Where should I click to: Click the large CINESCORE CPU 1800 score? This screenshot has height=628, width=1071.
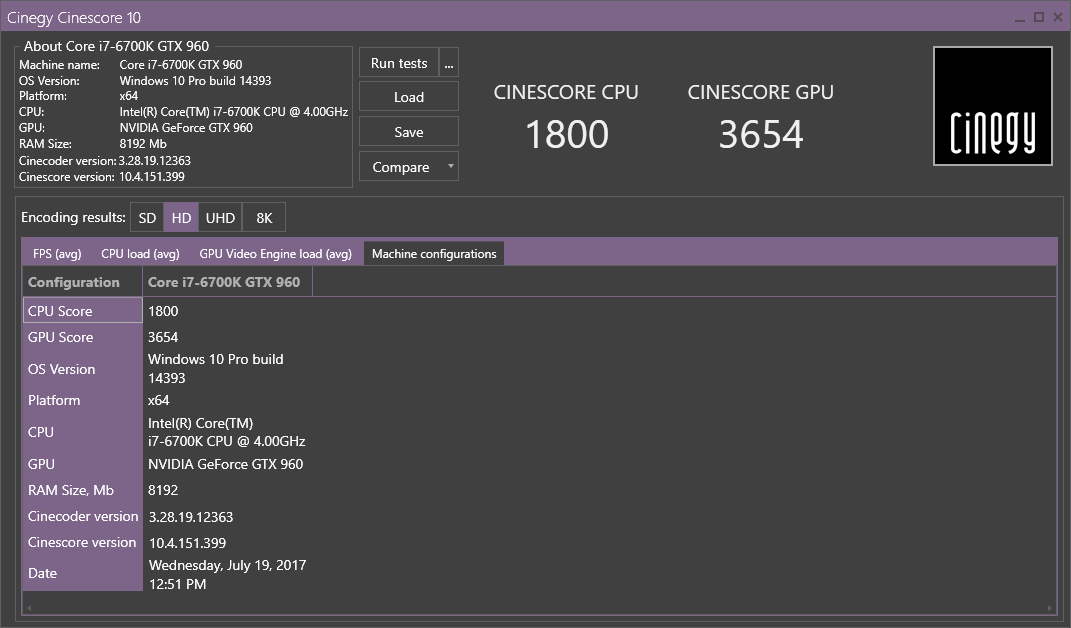coord(567,134)
